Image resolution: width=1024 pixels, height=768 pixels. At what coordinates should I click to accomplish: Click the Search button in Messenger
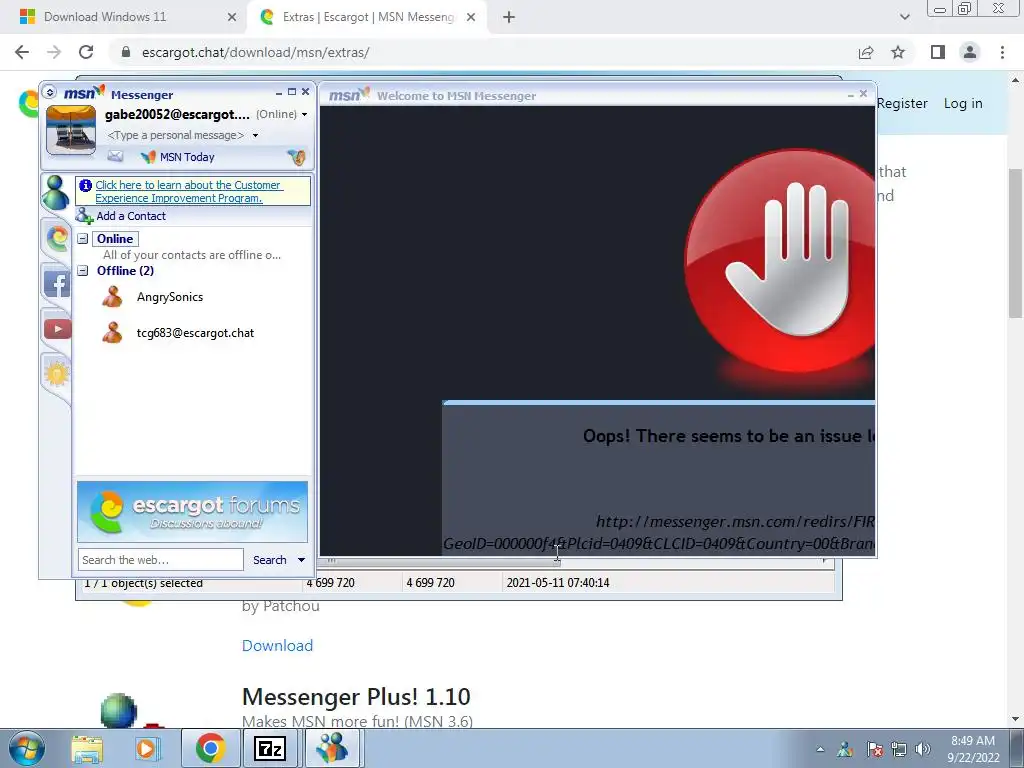tap(270, 560)
